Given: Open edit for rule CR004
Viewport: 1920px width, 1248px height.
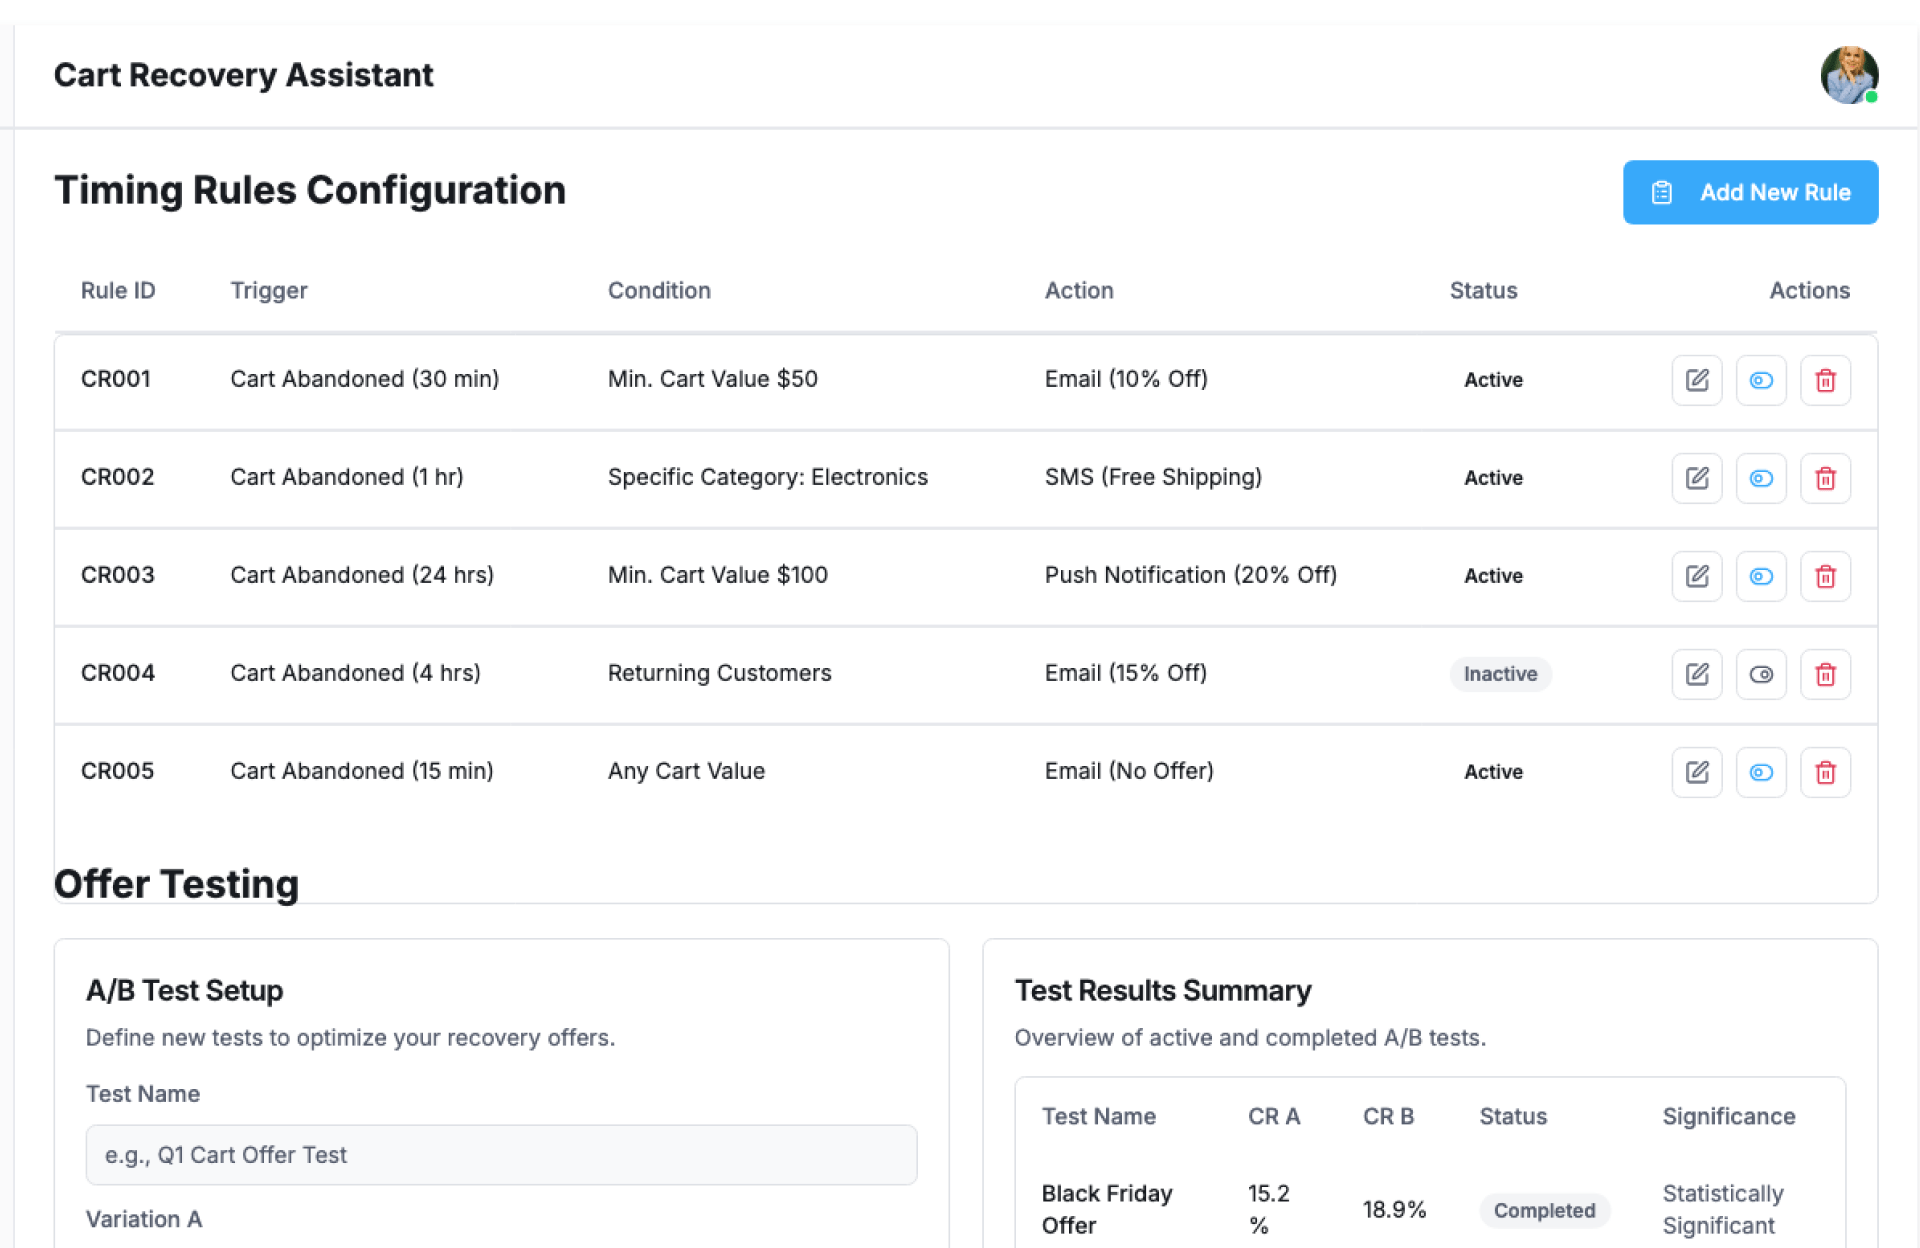Looking at the screenshot, I should coord(1696,674).
